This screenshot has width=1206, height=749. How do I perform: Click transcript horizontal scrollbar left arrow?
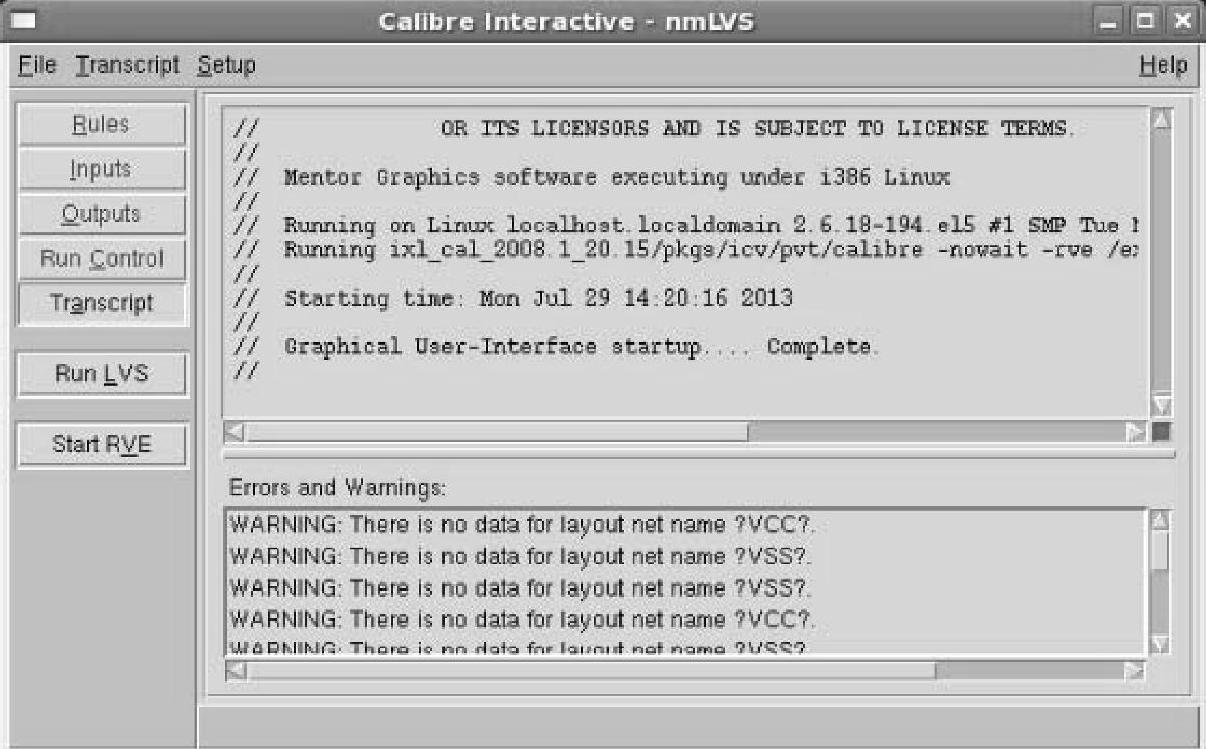pos(235,432)
